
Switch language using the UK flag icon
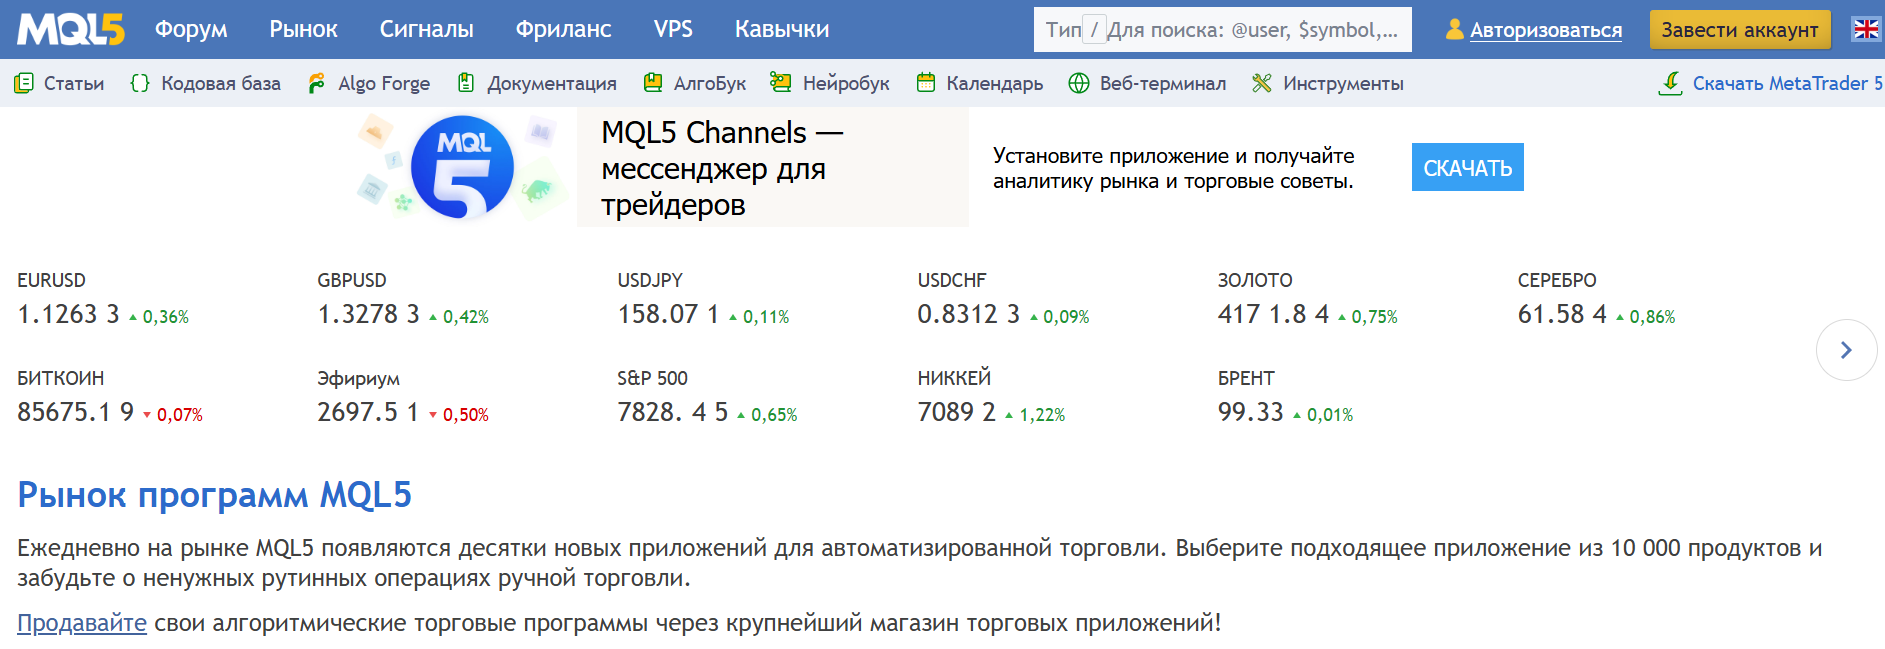click(x=1866, y=29)
